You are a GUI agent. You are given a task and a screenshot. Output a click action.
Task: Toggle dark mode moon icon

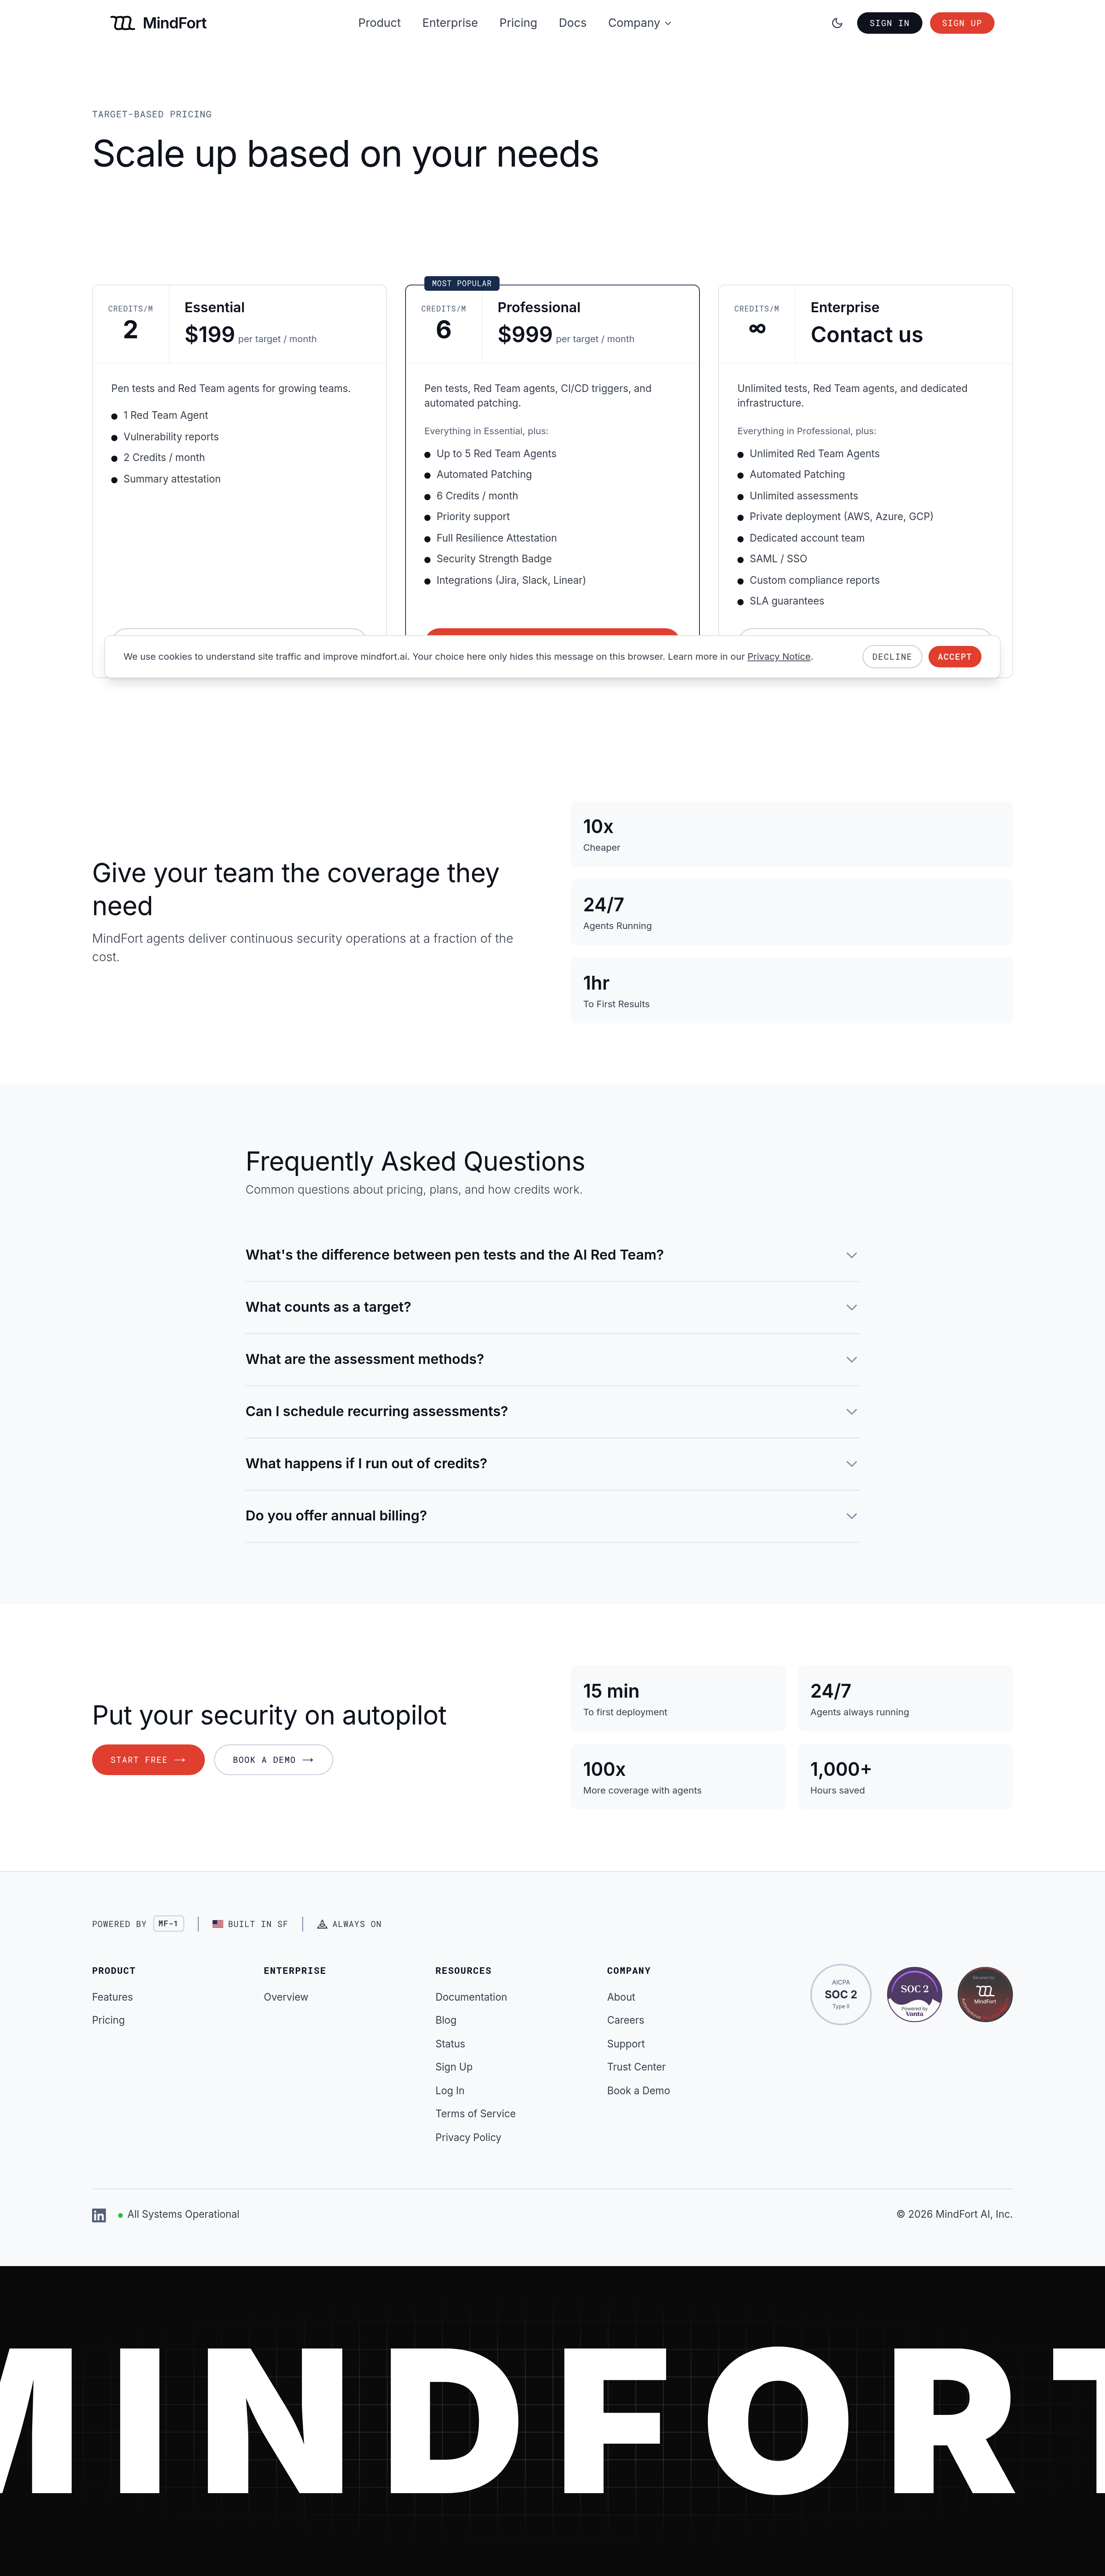[837, 23]
